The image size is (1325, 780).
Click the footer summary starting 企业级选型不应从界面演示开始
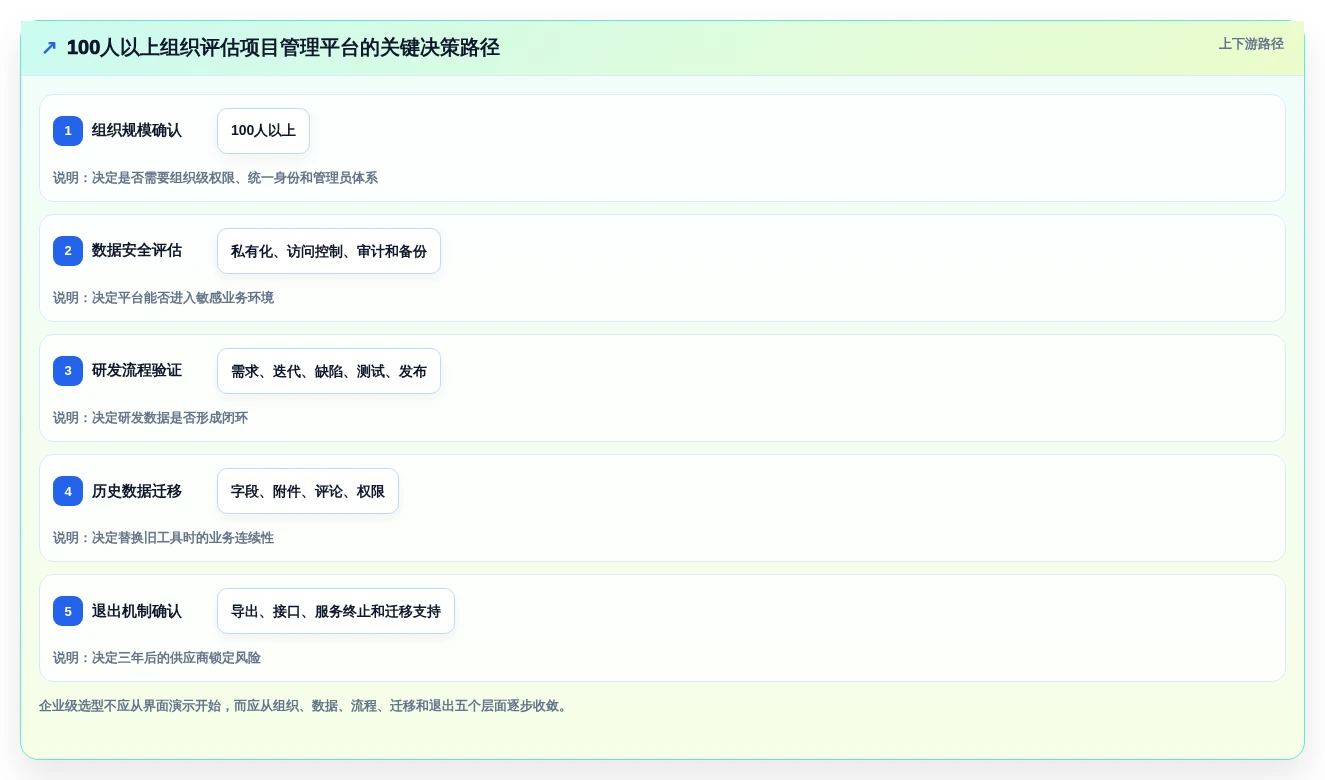[x=305, y=706]
